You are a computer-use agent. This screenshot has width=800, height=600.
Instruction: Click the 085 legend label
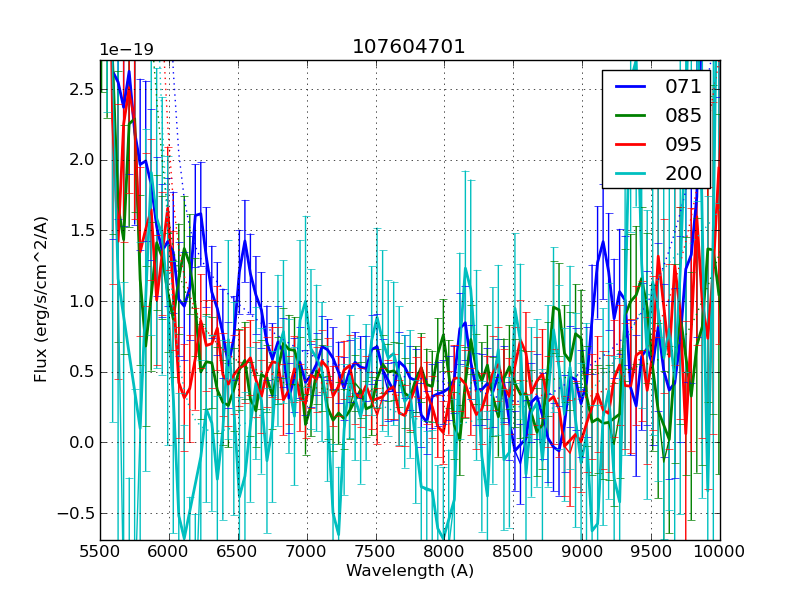click(683, 115)
